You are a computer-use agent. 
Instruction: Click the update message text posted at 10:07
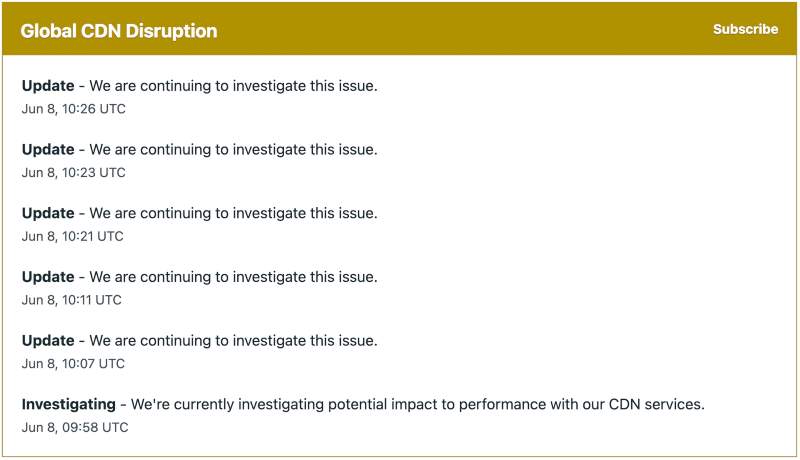pos(234,341)
